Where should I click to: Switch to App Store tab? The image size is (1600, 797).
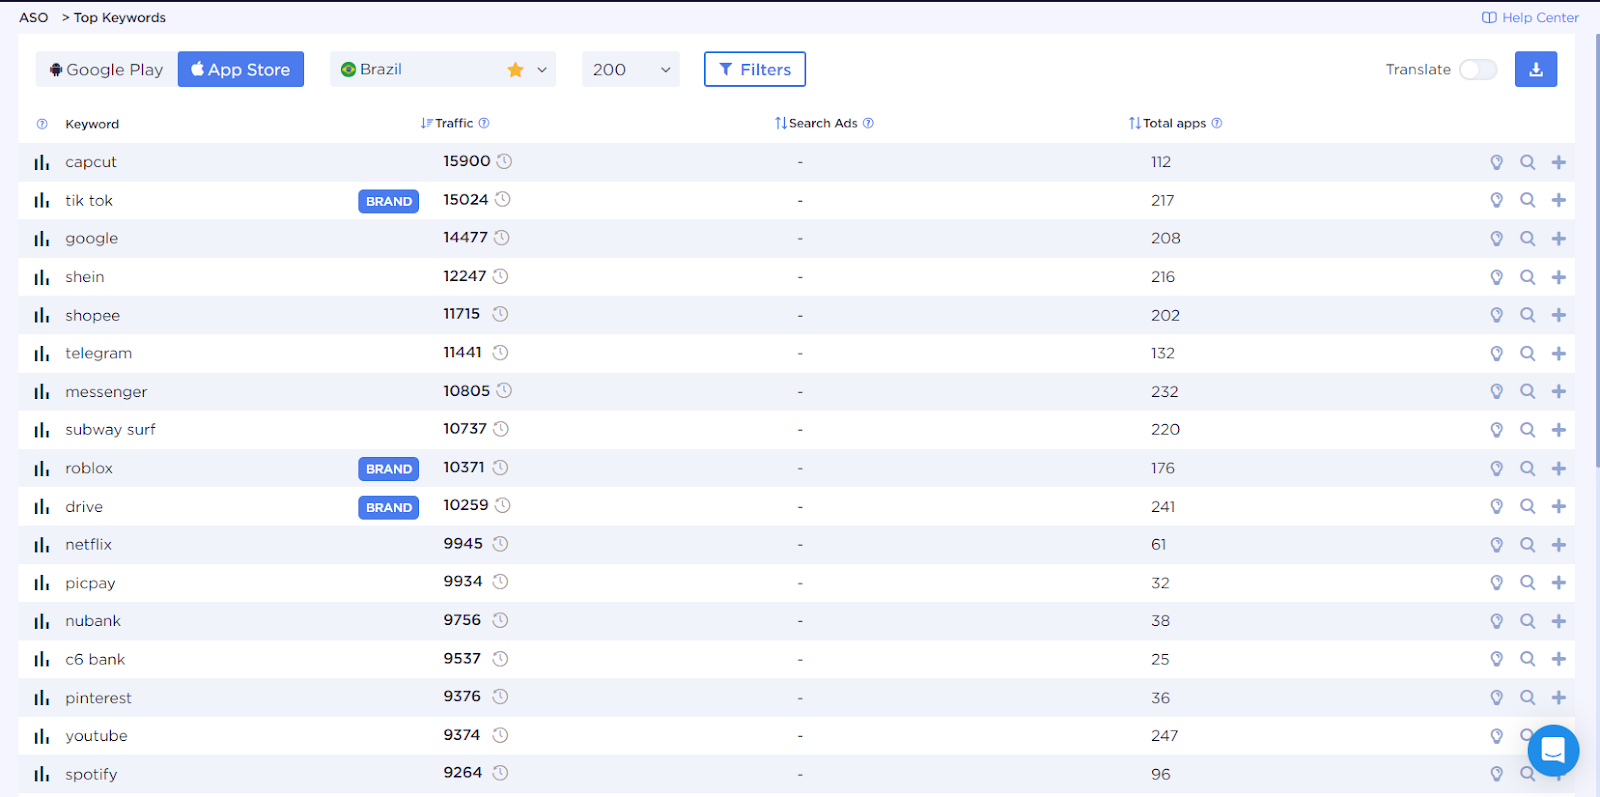(x=241, y=69)
